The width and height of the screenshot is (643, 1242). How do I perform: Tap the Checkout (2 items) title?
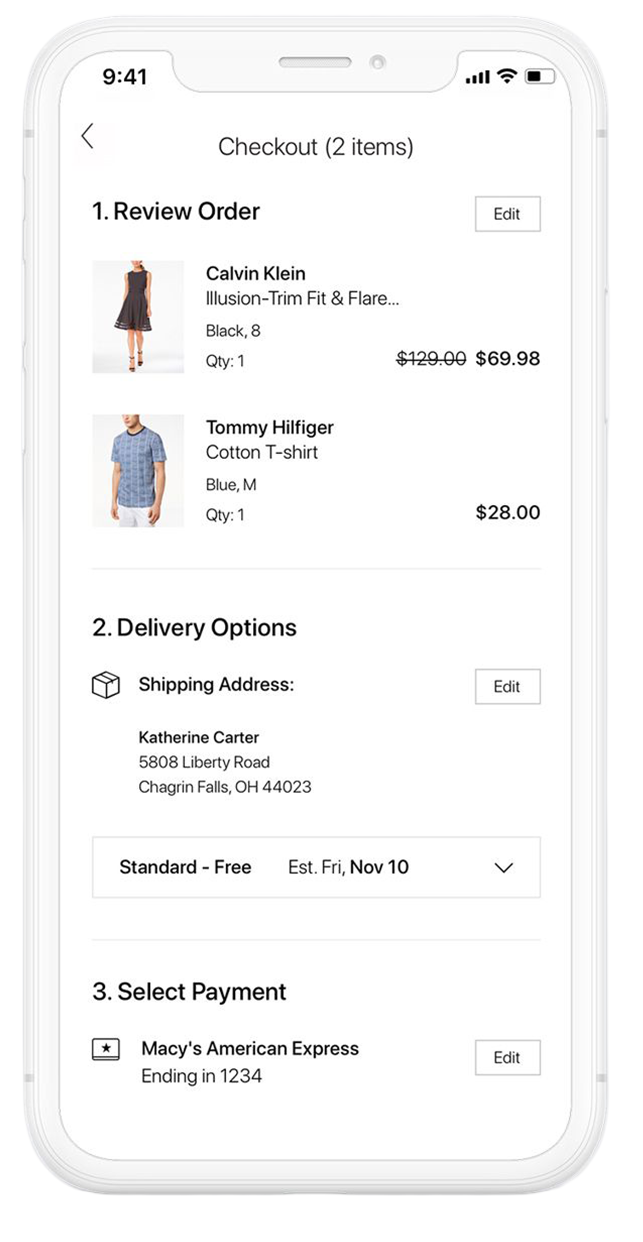click(316, 148)
